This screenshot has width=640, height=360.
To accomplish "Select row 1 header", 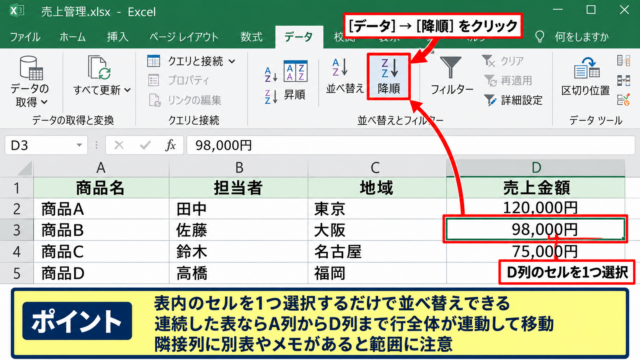I will point(16,188).
